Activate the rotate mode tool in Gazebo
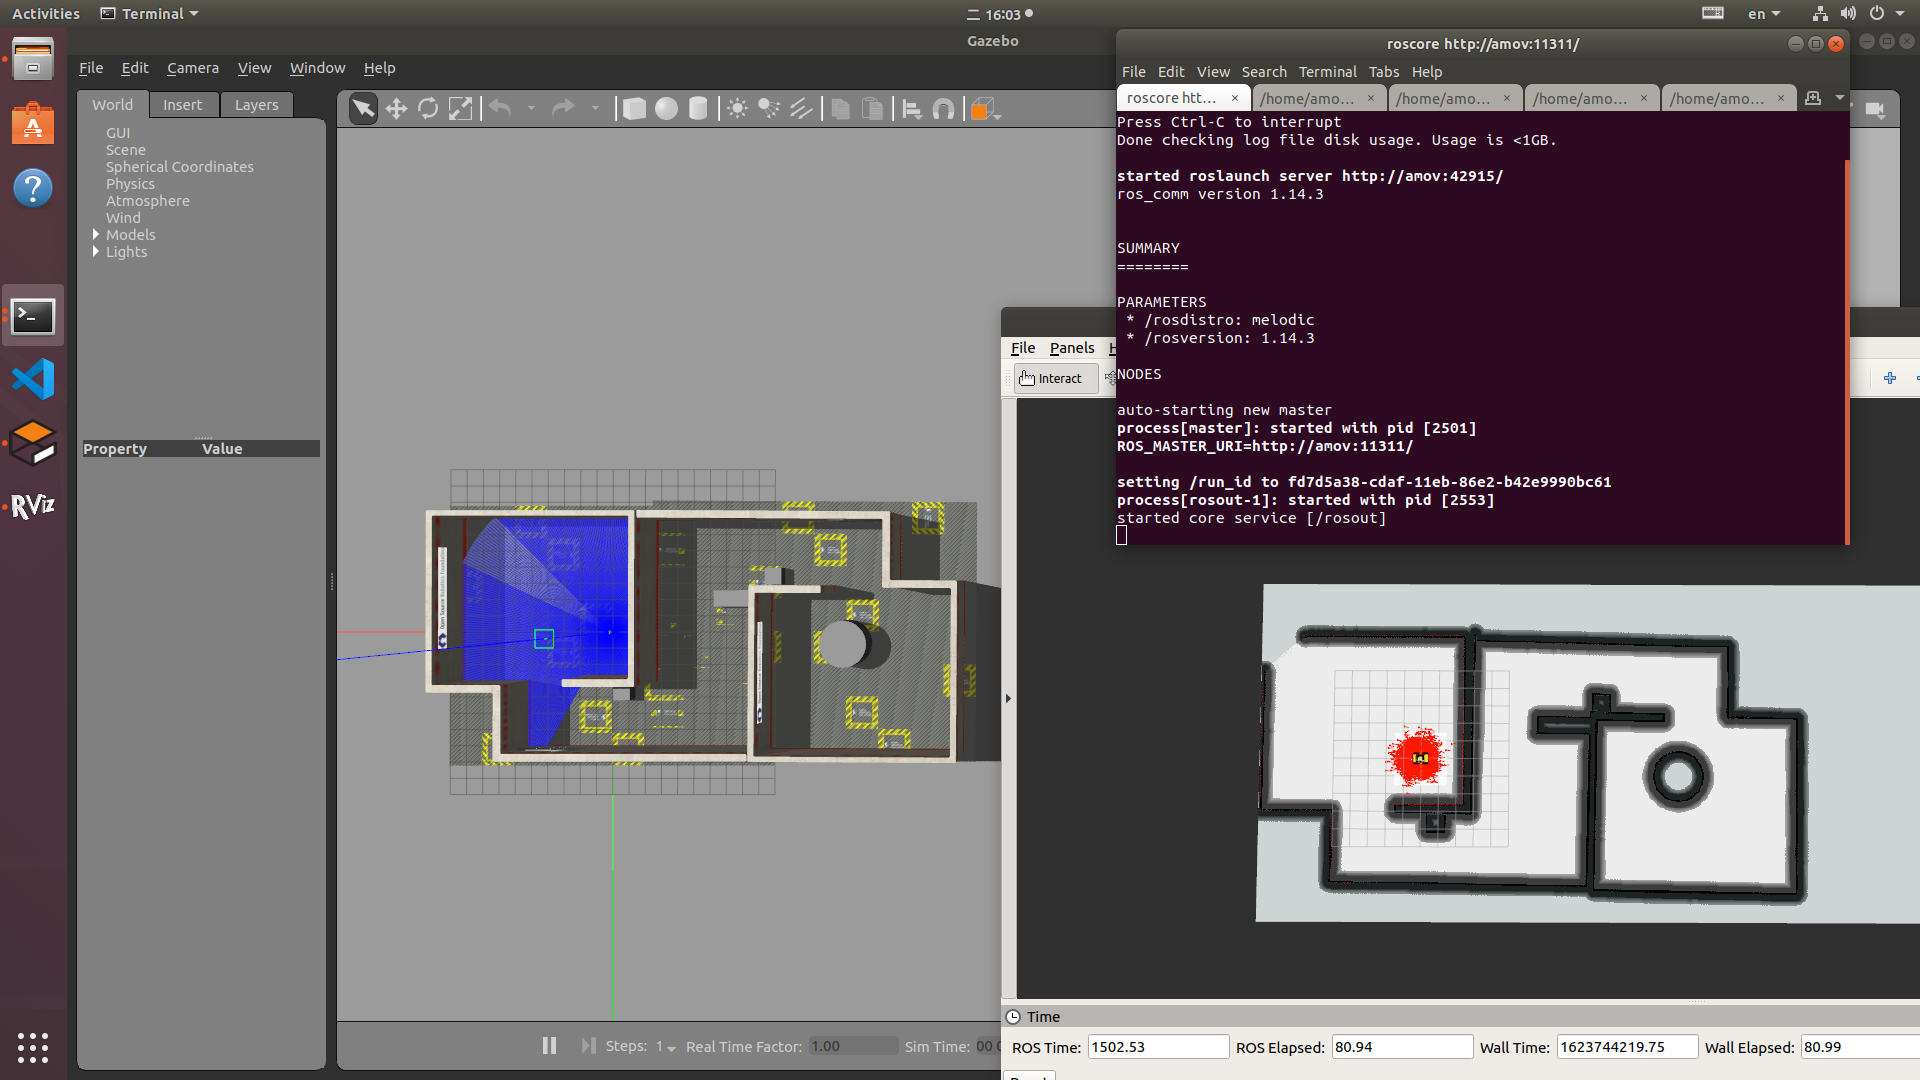Viewport: 1920px width, 1080px height. click(428, 109)
